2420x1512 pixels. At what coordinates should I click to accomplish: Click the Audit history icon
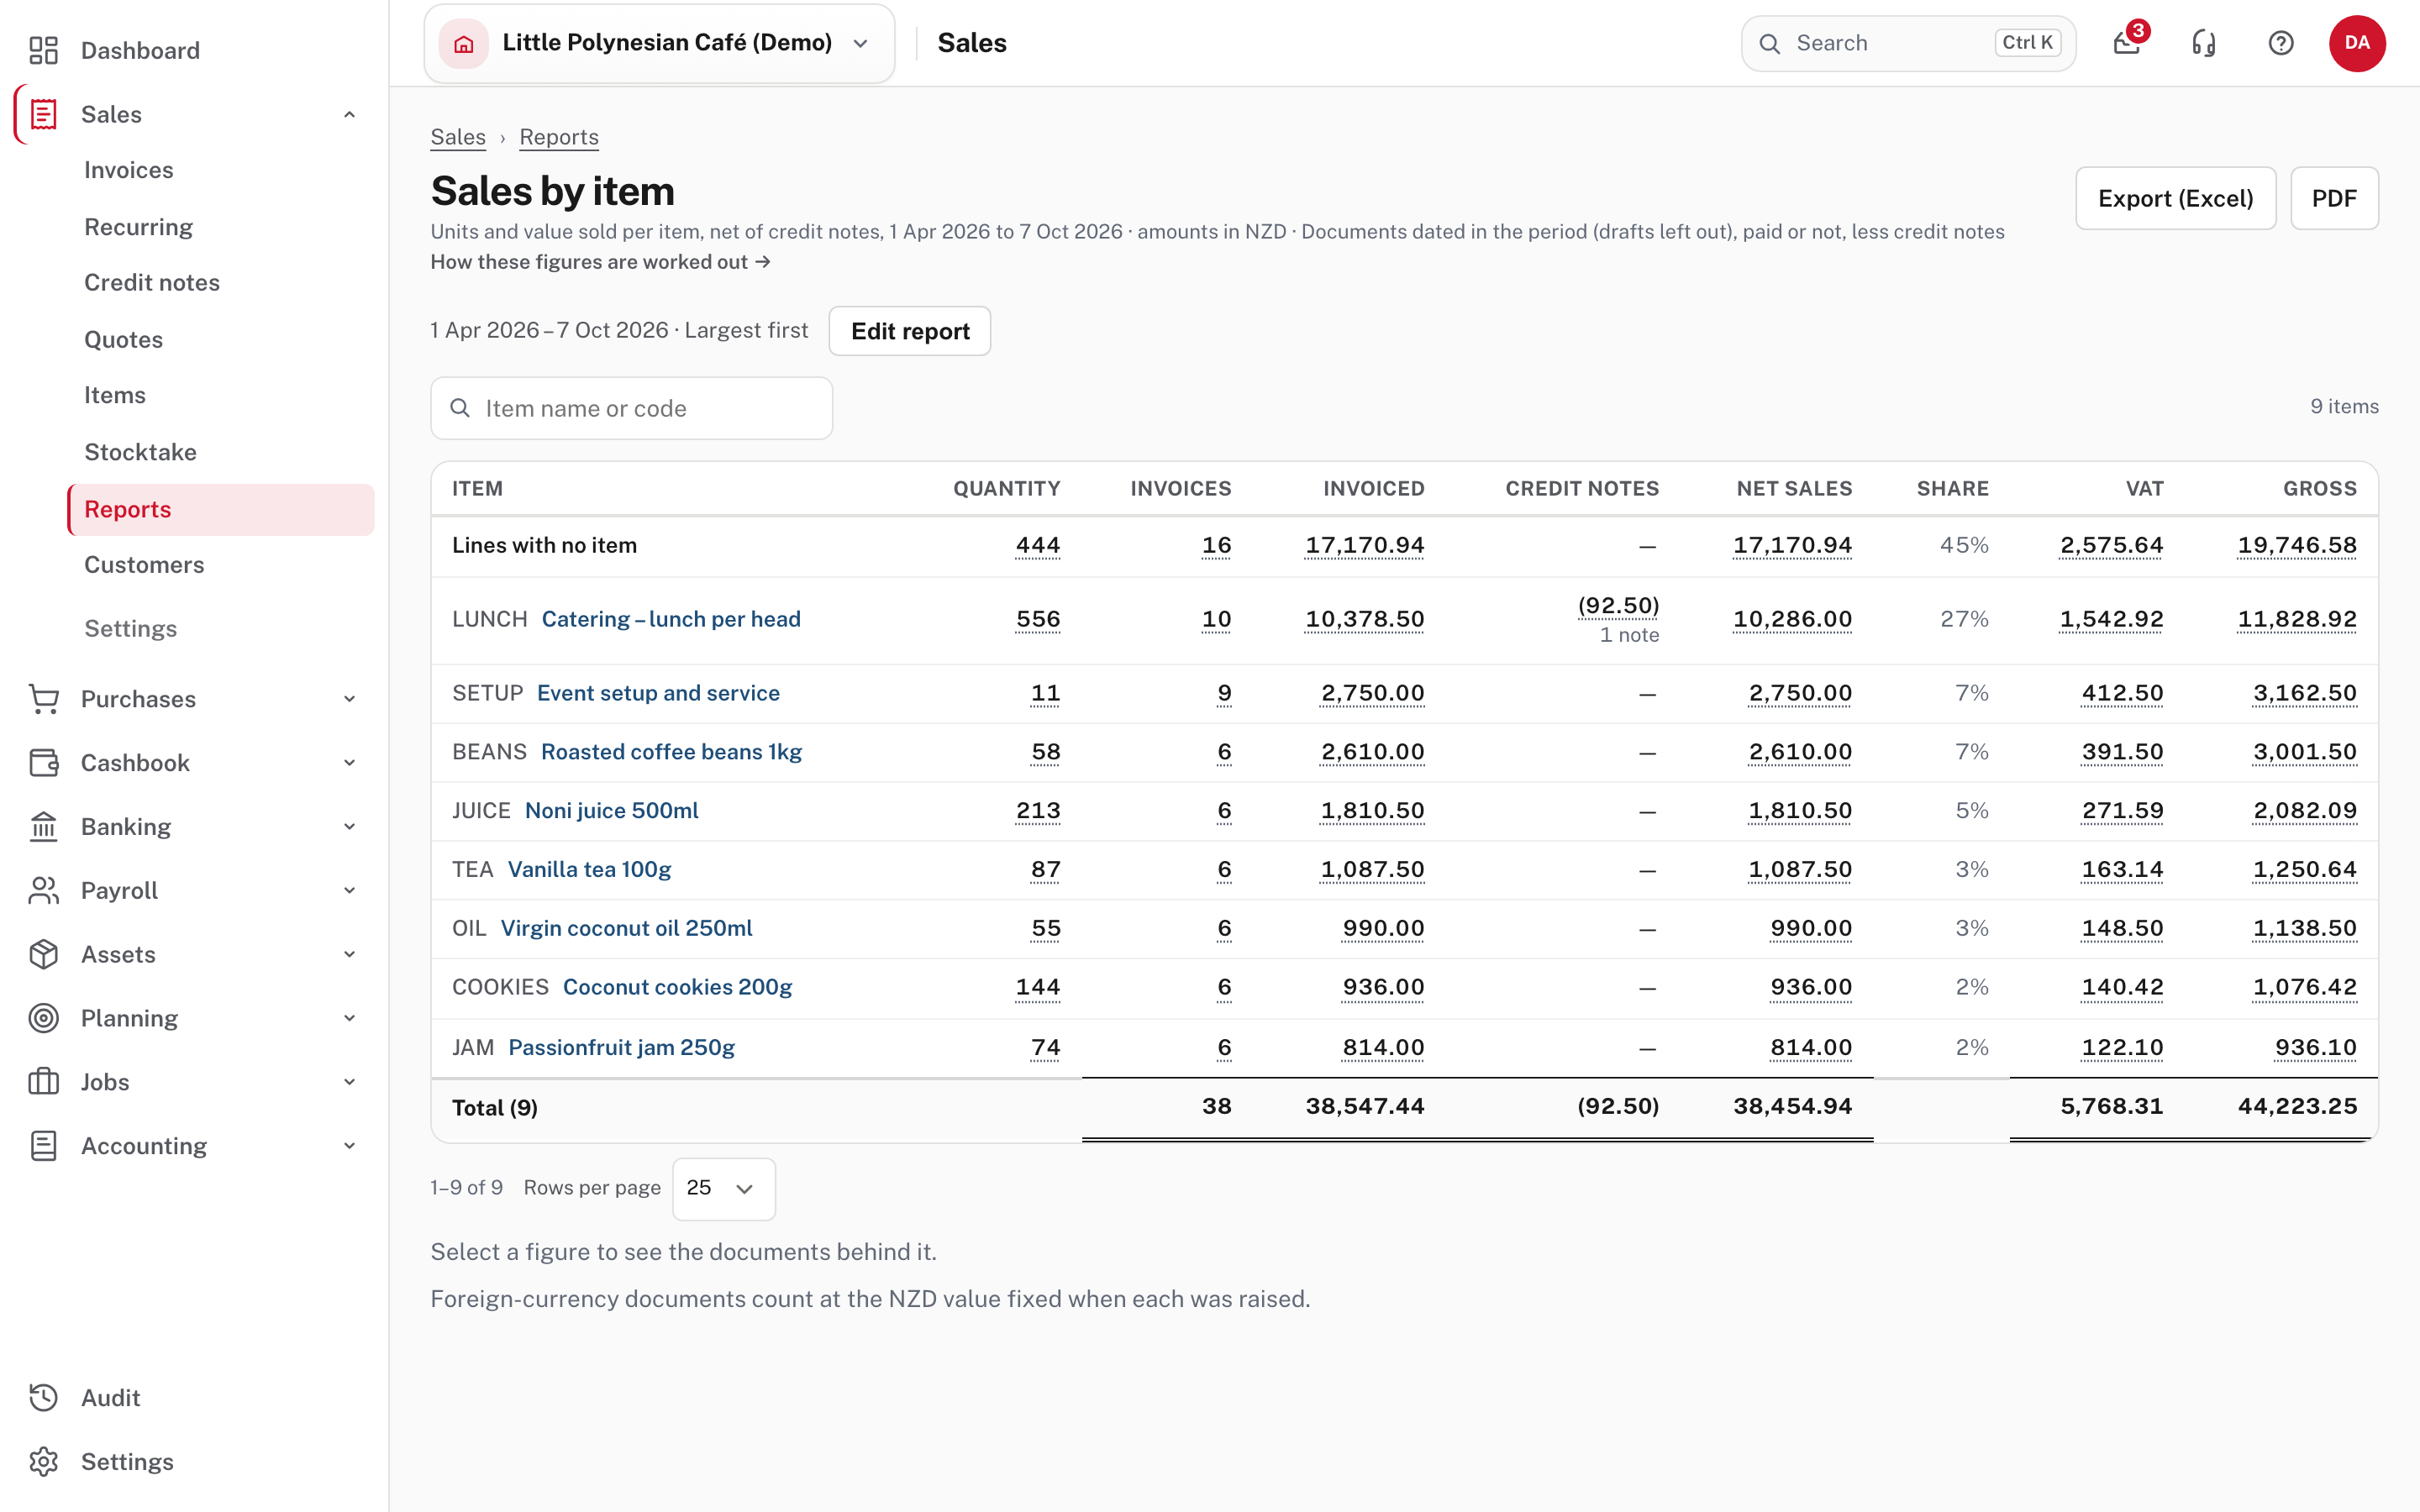(43, 1398)
